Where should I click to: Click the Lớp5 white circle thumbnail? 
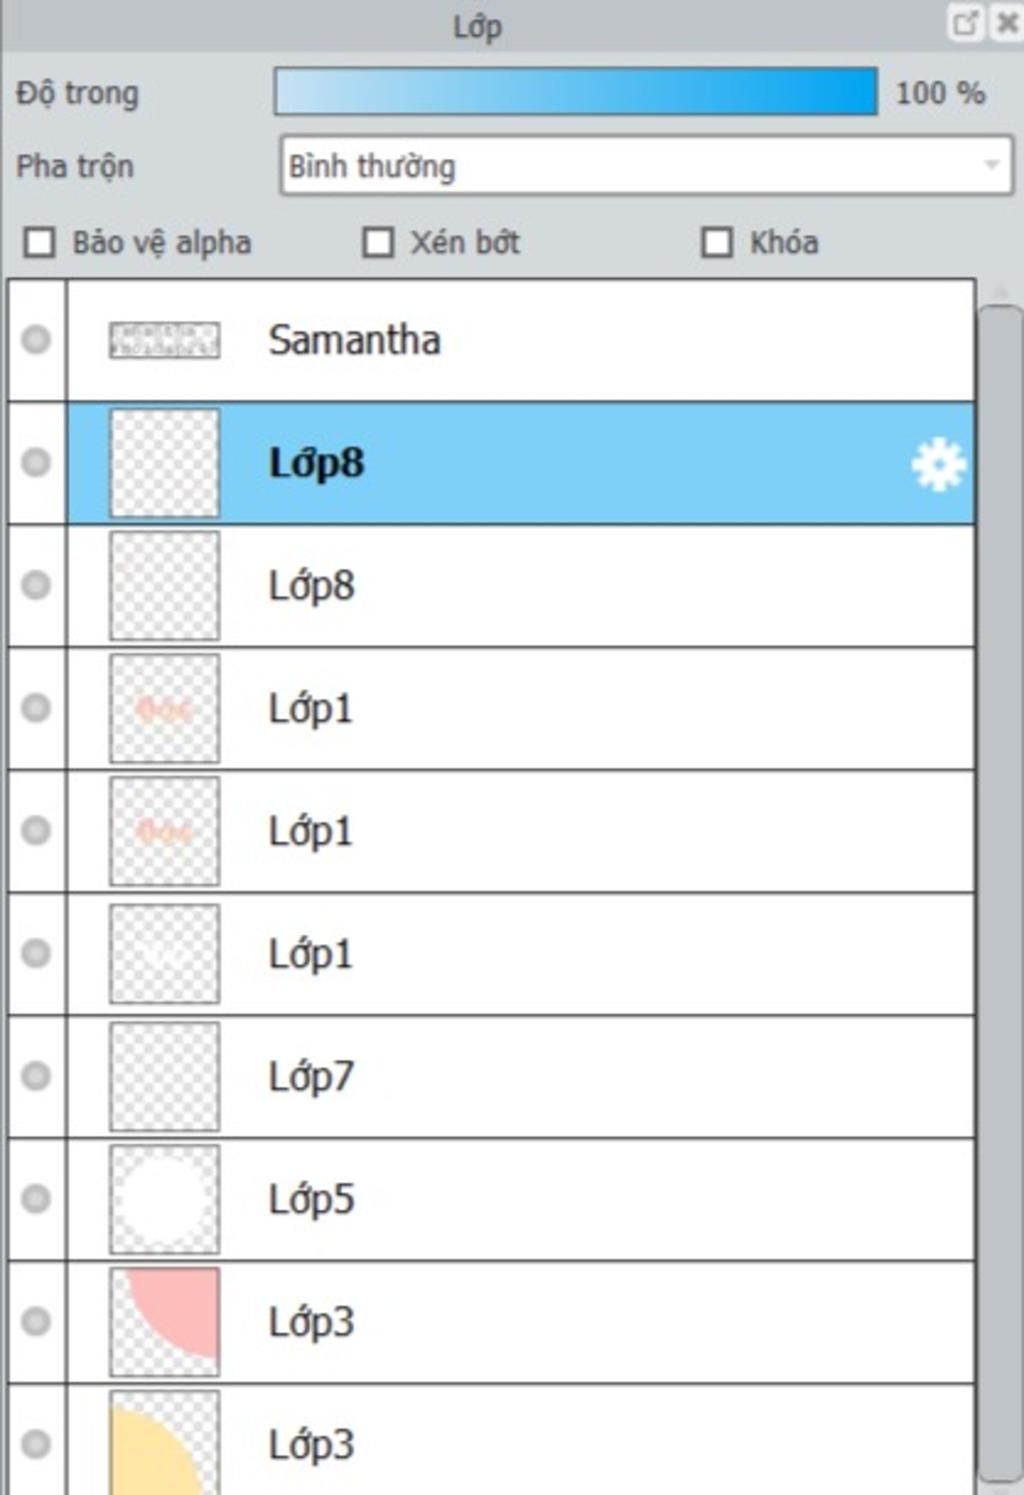click(x=164, y=1199)
